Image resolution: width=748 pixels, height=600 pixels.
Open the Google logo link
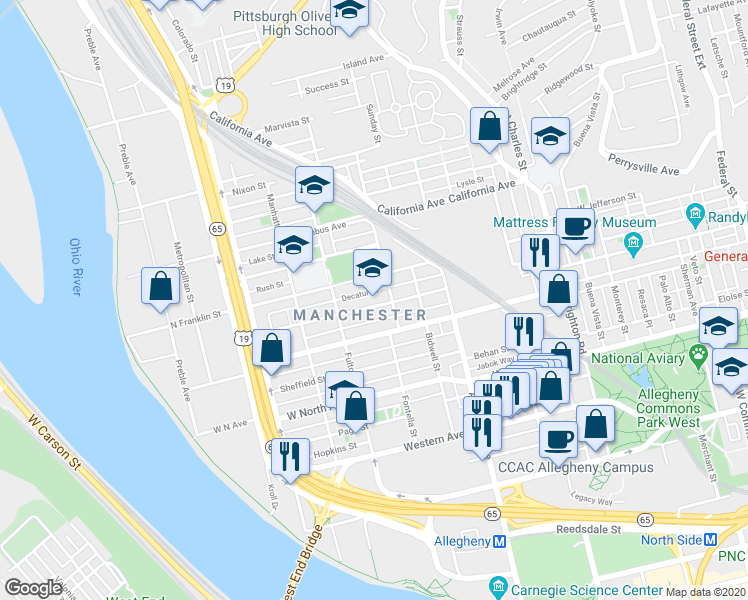(x=33, y=589)
